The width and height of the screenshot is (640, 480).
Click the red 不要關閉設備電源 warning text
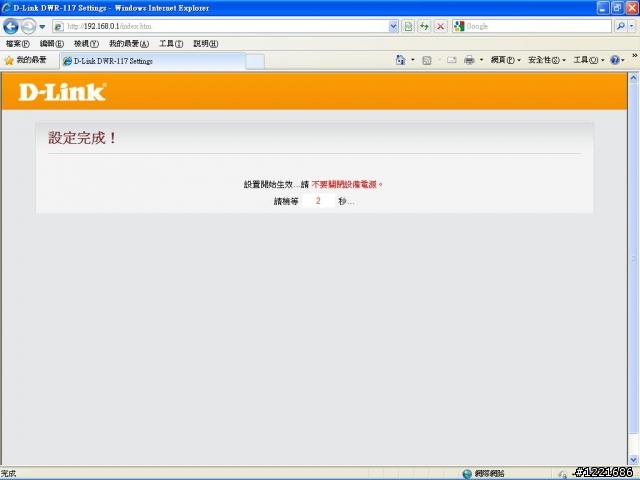347,184
